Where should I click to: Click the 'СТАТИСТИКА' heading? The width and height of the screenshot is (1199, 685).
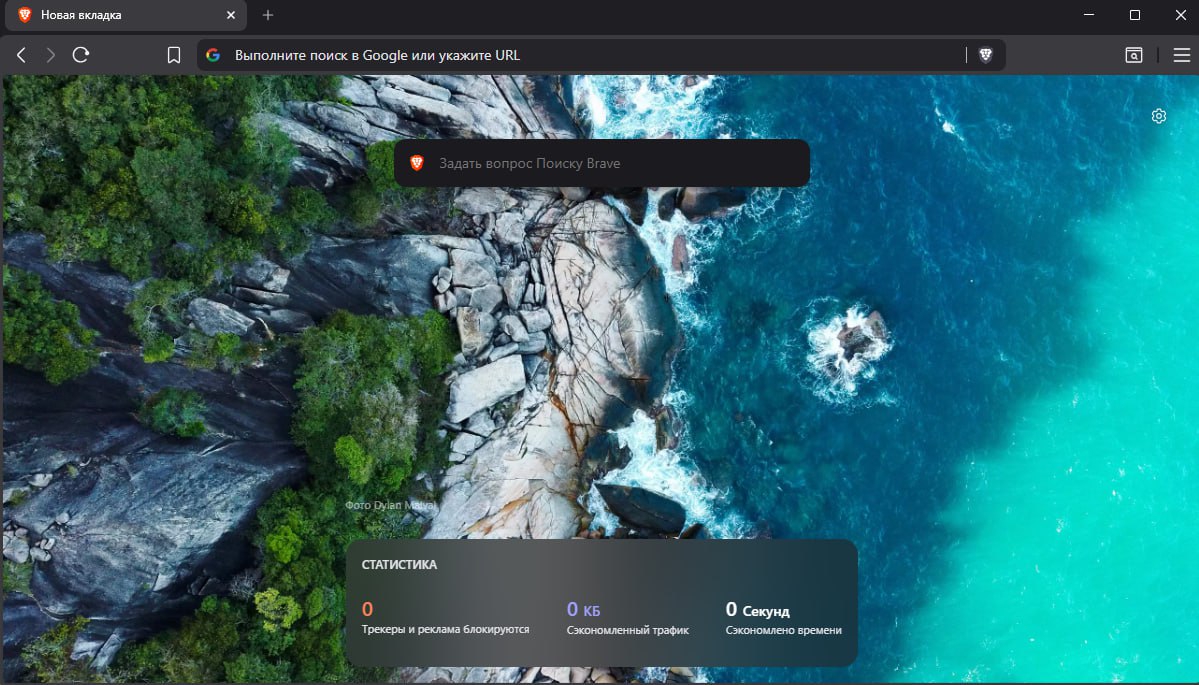(x=399, y=564)
